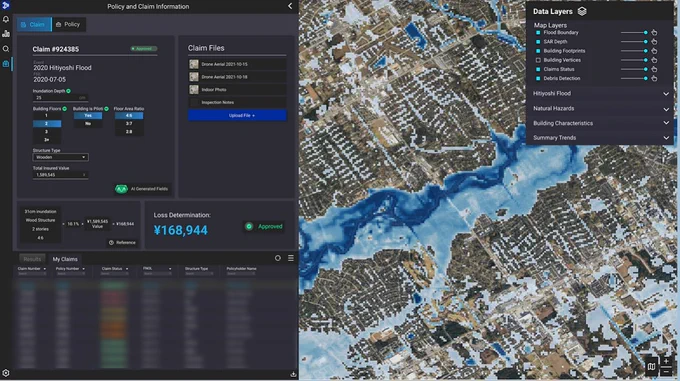This screenshot has width=680, height=381.
Task: Toggle the Flood Boundary layer checkbox
Action: (x=538, y=33)
